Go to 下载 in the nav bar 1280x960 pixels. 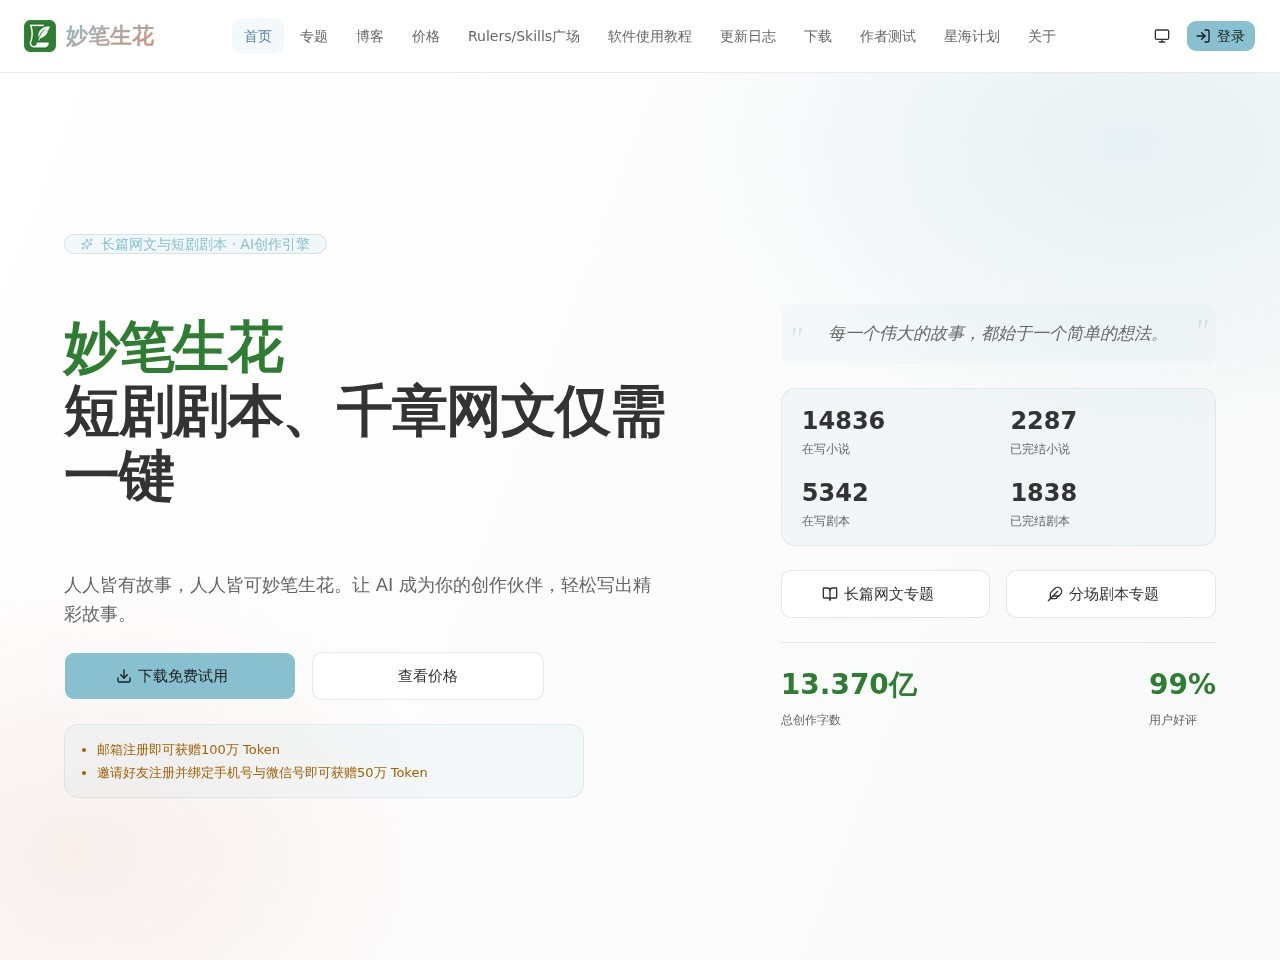pyautogui.click(x=818, y=36)
